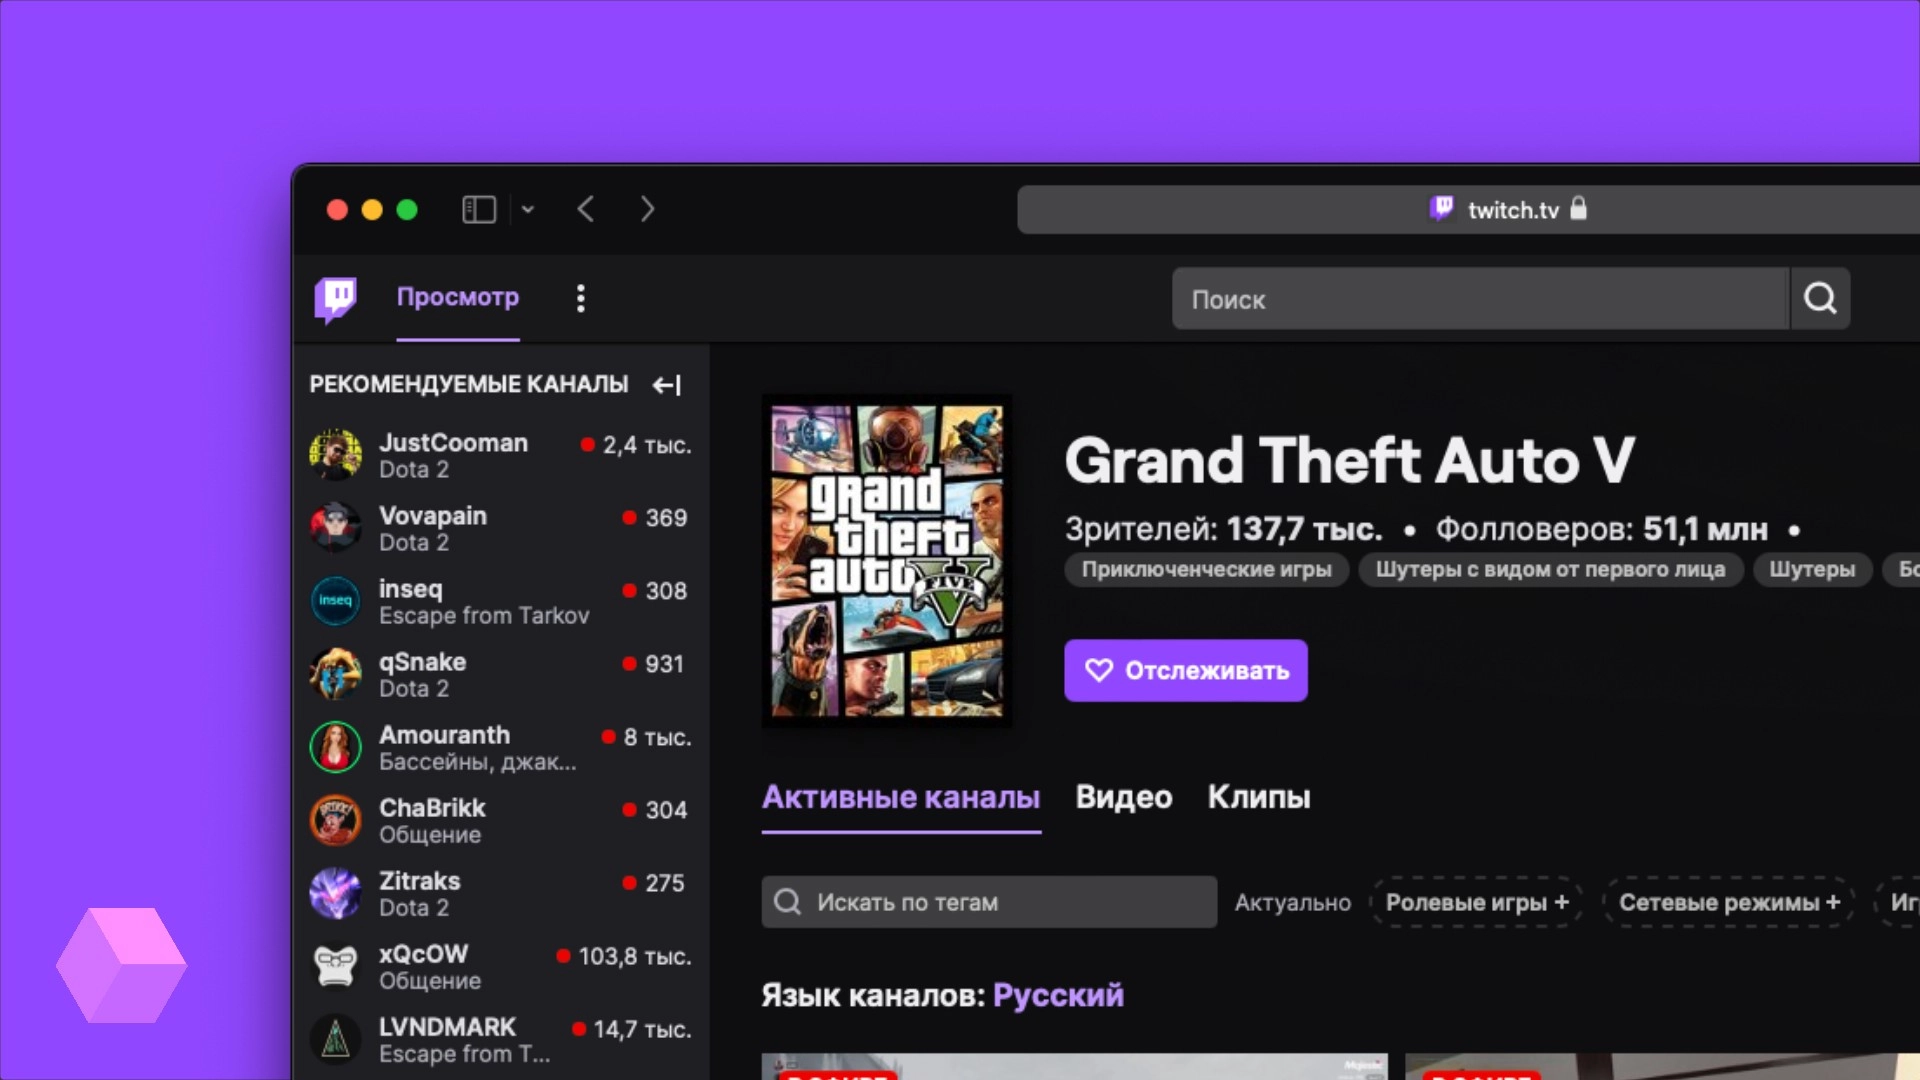Viewport: 1920px width, 1080px height.
Task: Switch to Активные каналы tab
Action: [901, 798]
